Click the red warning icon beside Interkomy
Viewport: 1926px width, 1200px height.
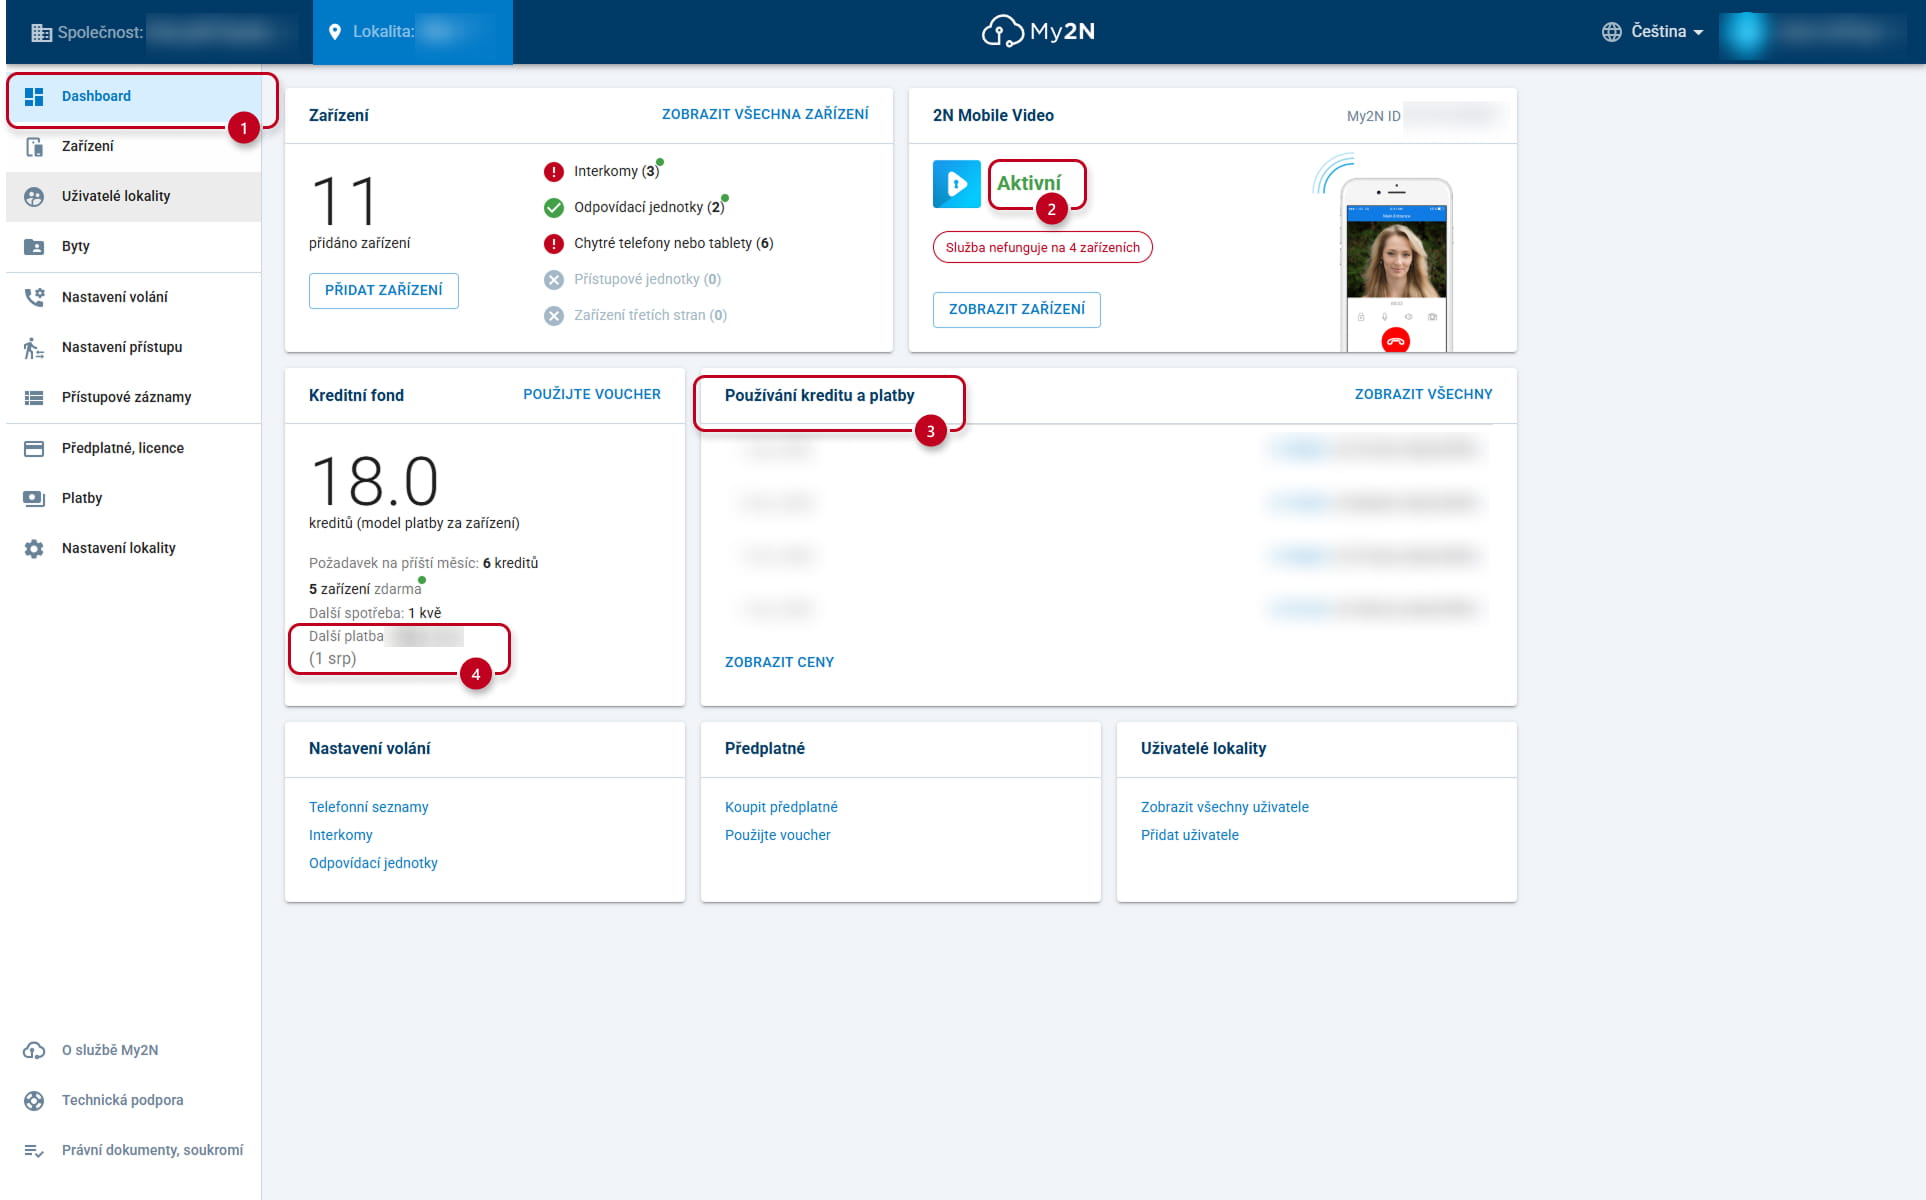click(x=554, y=171)
